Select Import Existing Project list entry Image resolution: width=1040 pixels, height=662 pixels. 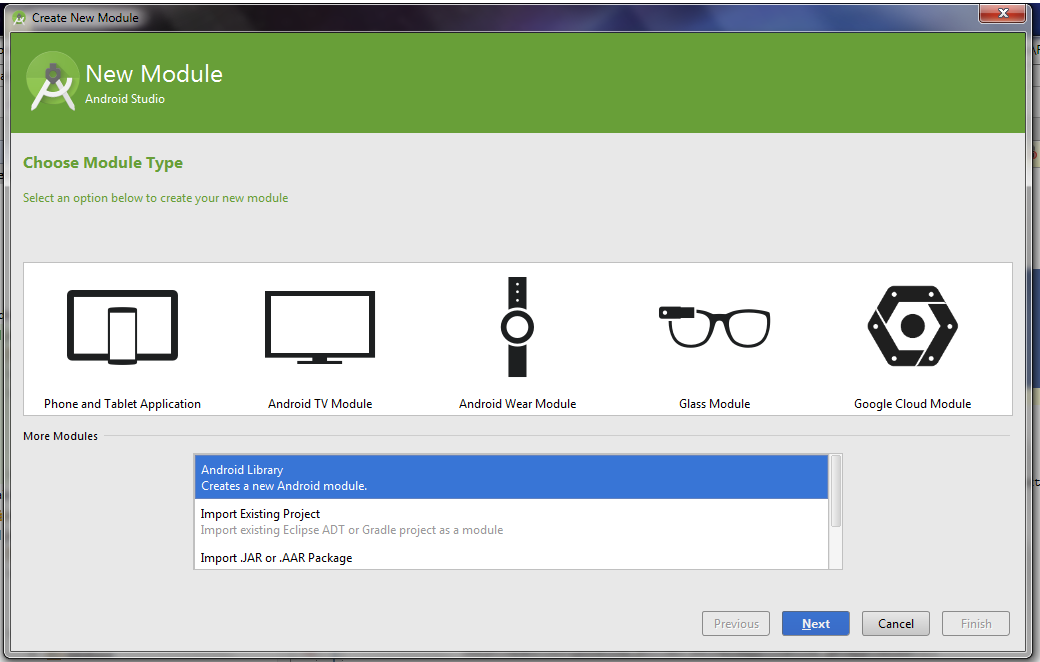click(x=511, y=521)
